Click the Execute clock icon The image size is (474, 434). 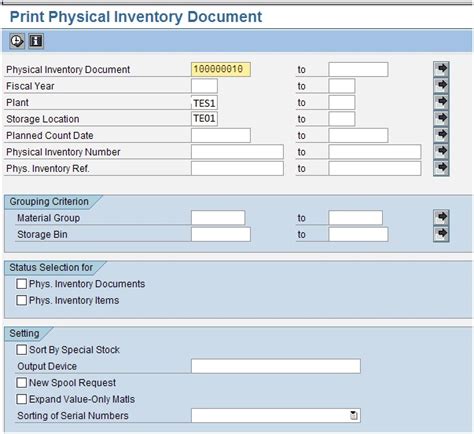click(x=17, y=41)
